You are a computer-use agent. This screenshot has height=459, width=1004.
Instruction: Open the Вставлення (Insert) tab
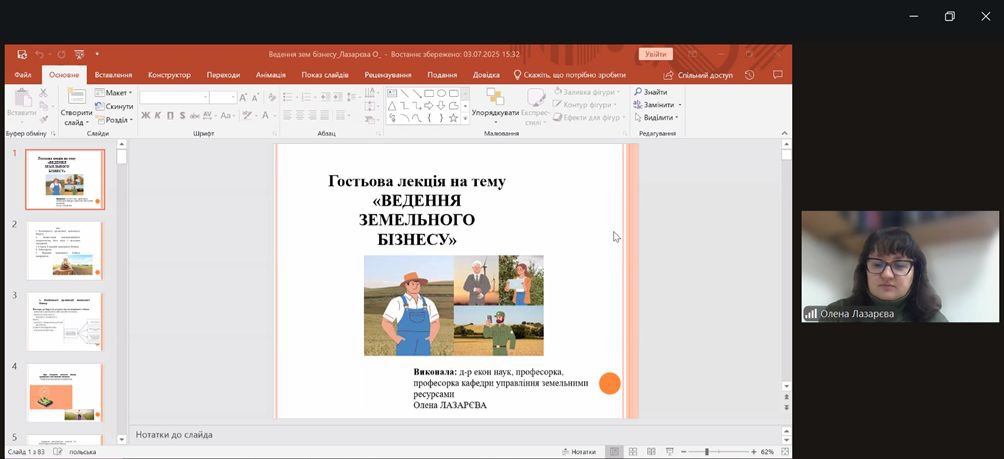pyautogui.click(x=113, y=75)
